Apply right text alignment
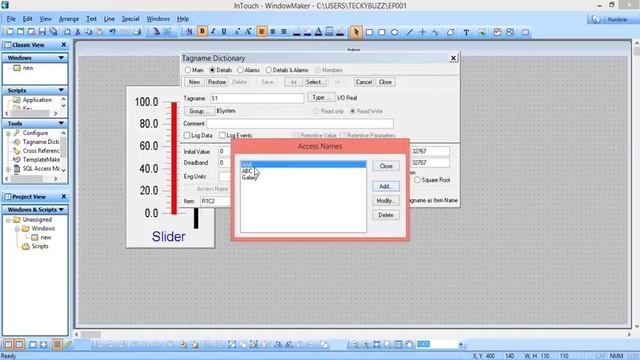 [x=284, y=31]
